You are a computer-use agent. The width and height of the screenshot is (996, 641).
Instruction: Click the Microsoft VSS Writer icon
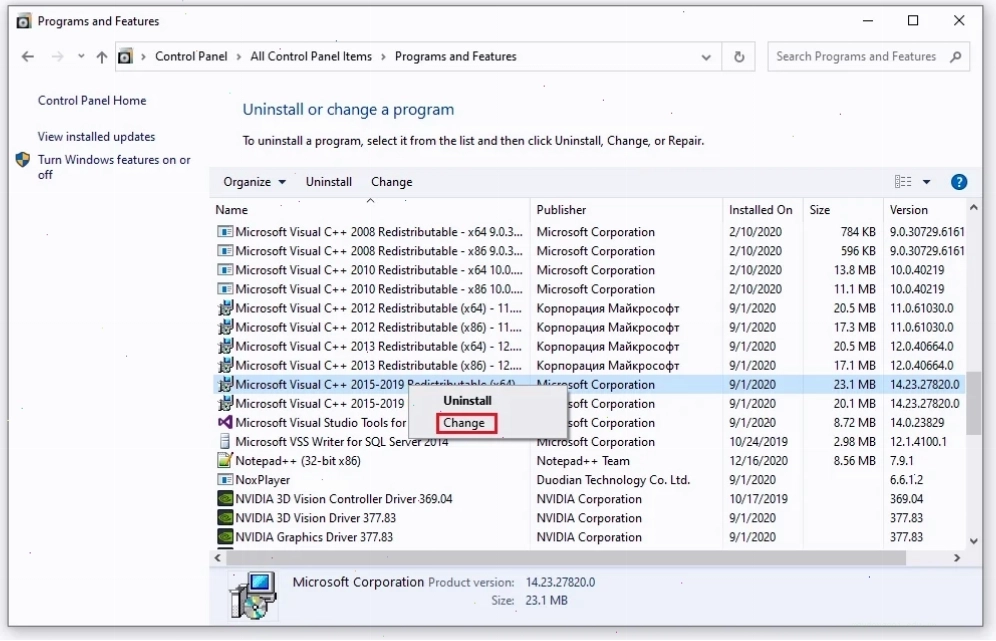(x=224, y=442)
